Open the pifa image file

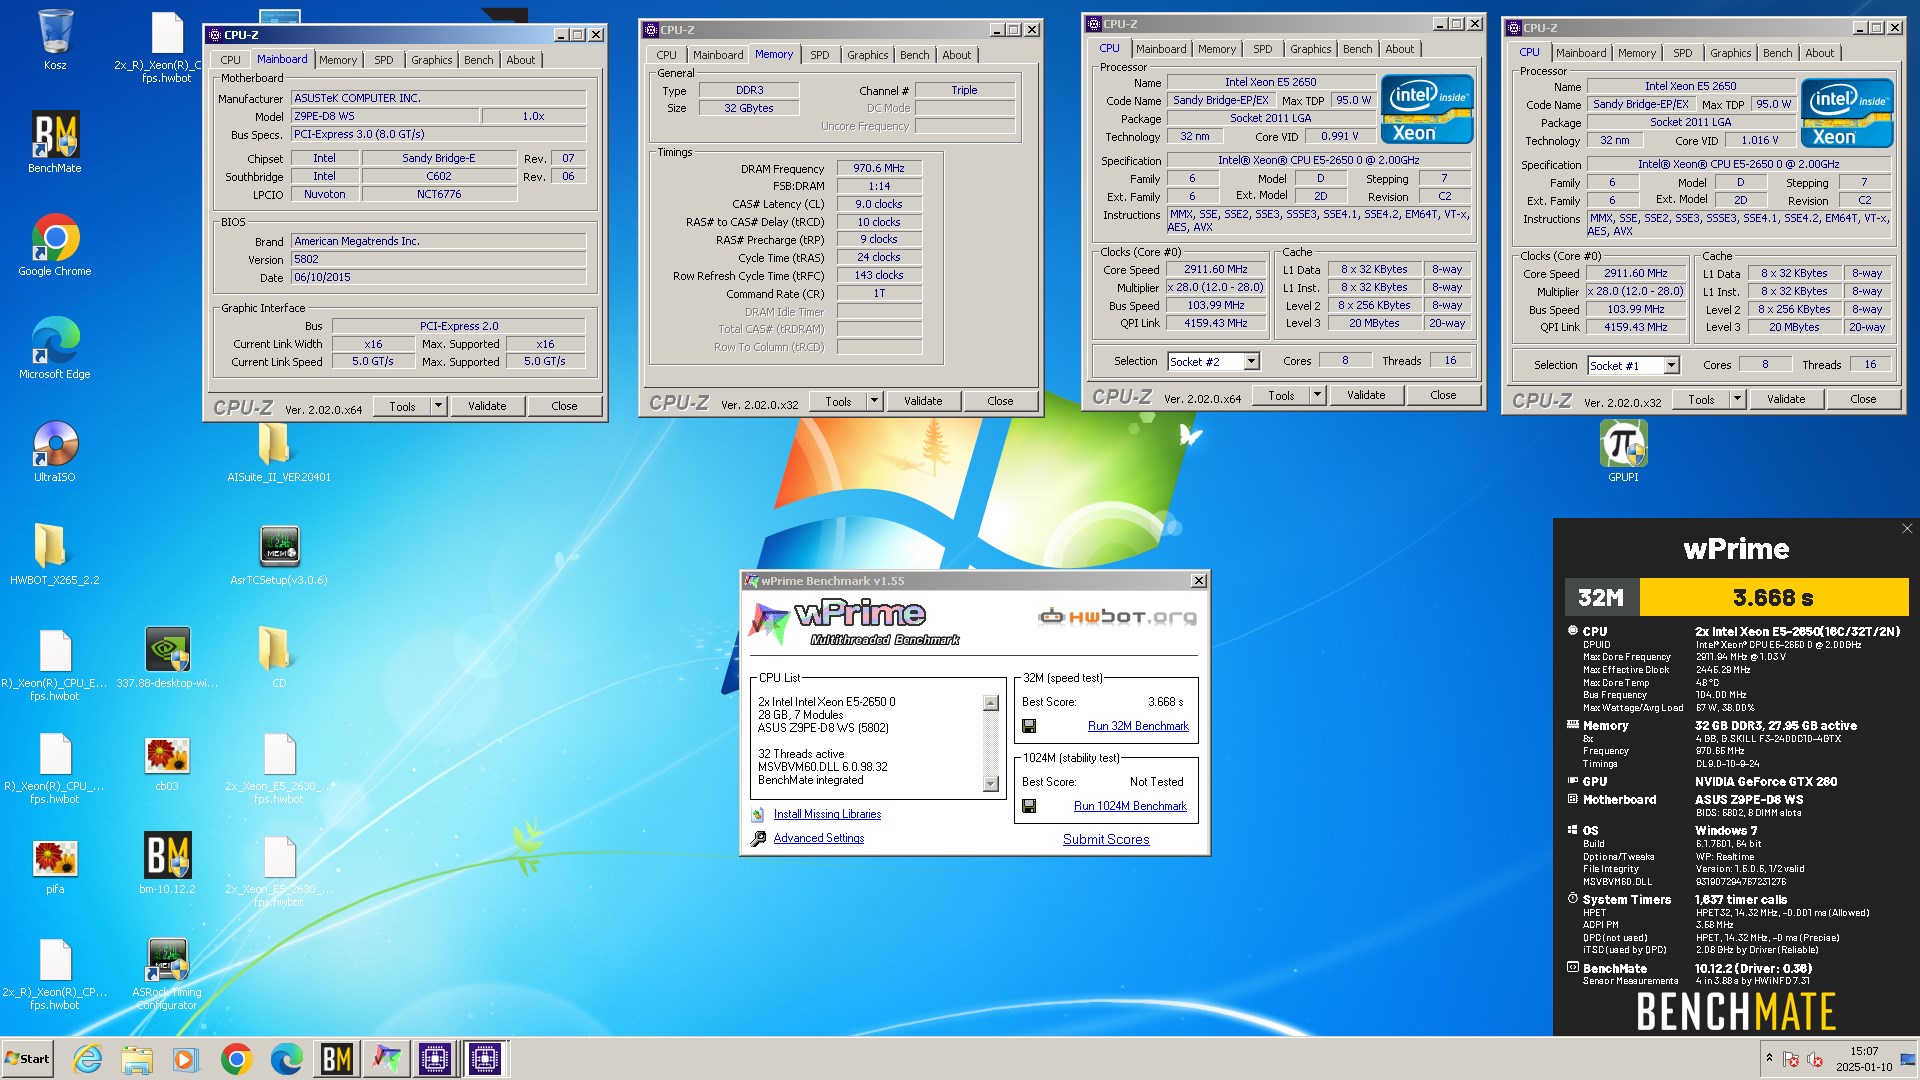pyautogui.click(x=55, y=868)
